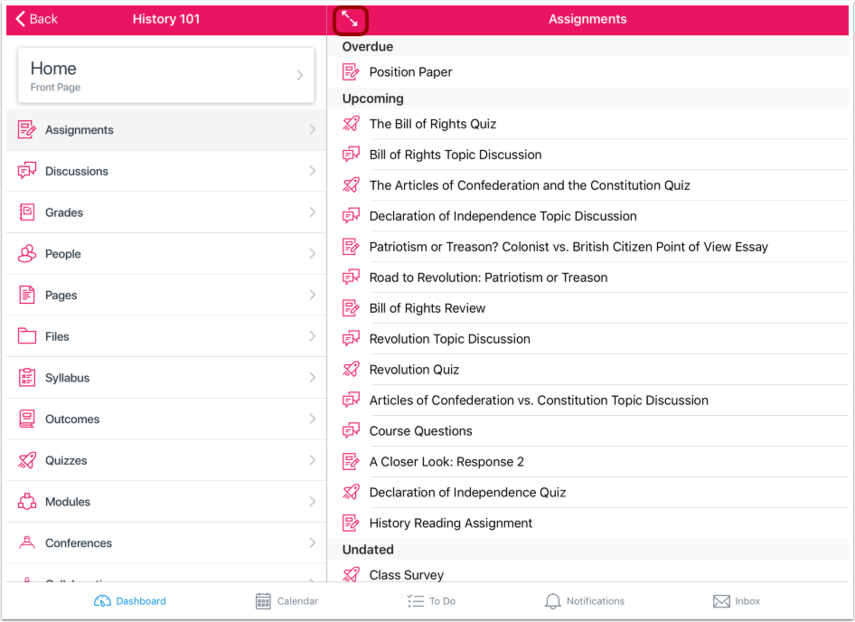Click the chevron in the Discussions row
Viewport: 855px width, 622px height.
click(312, 171)
